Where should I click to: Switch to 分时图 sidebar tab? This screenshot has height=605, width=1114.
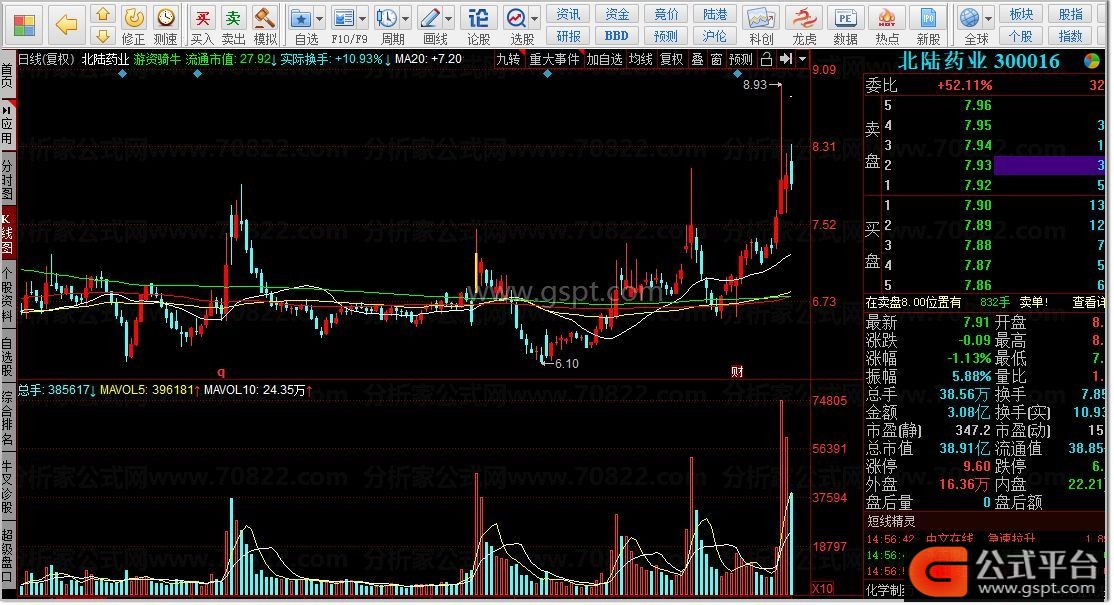[x=7, y=180]
